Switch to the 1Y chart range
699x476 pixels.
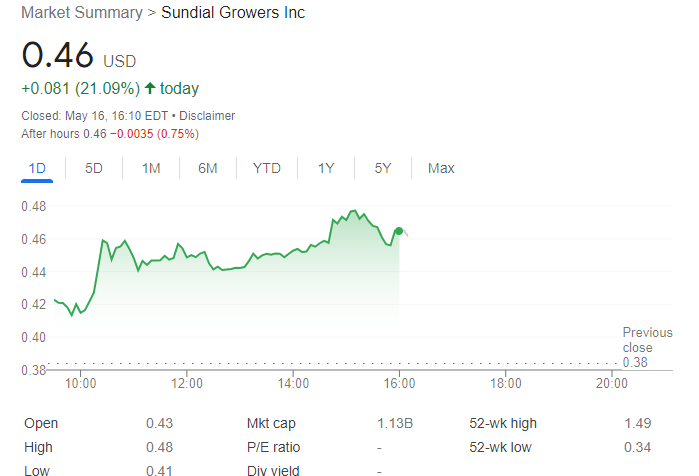[x=326, y=168]
